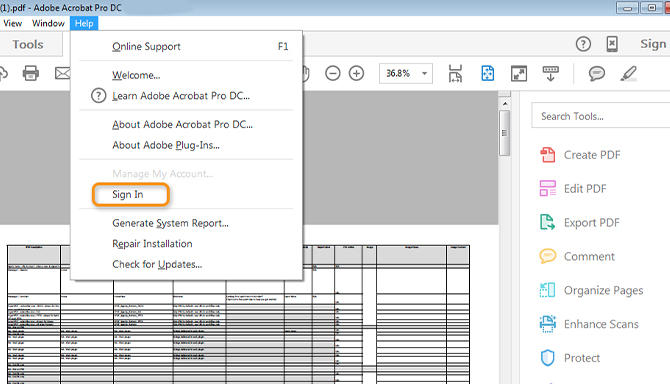Select Check for Updates menu item

tap(157, 264)
